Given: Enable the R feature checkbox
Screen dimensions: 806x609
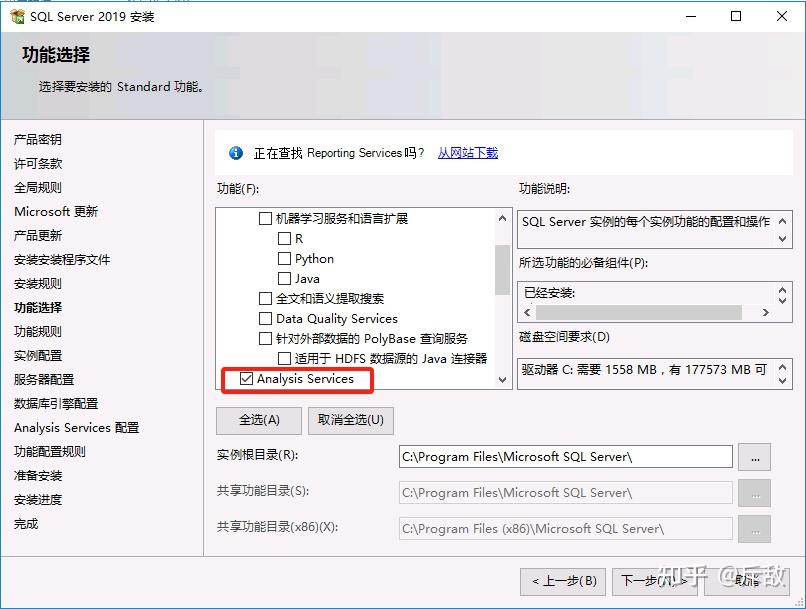Looking at the screenshot, I should click(284, 238).
